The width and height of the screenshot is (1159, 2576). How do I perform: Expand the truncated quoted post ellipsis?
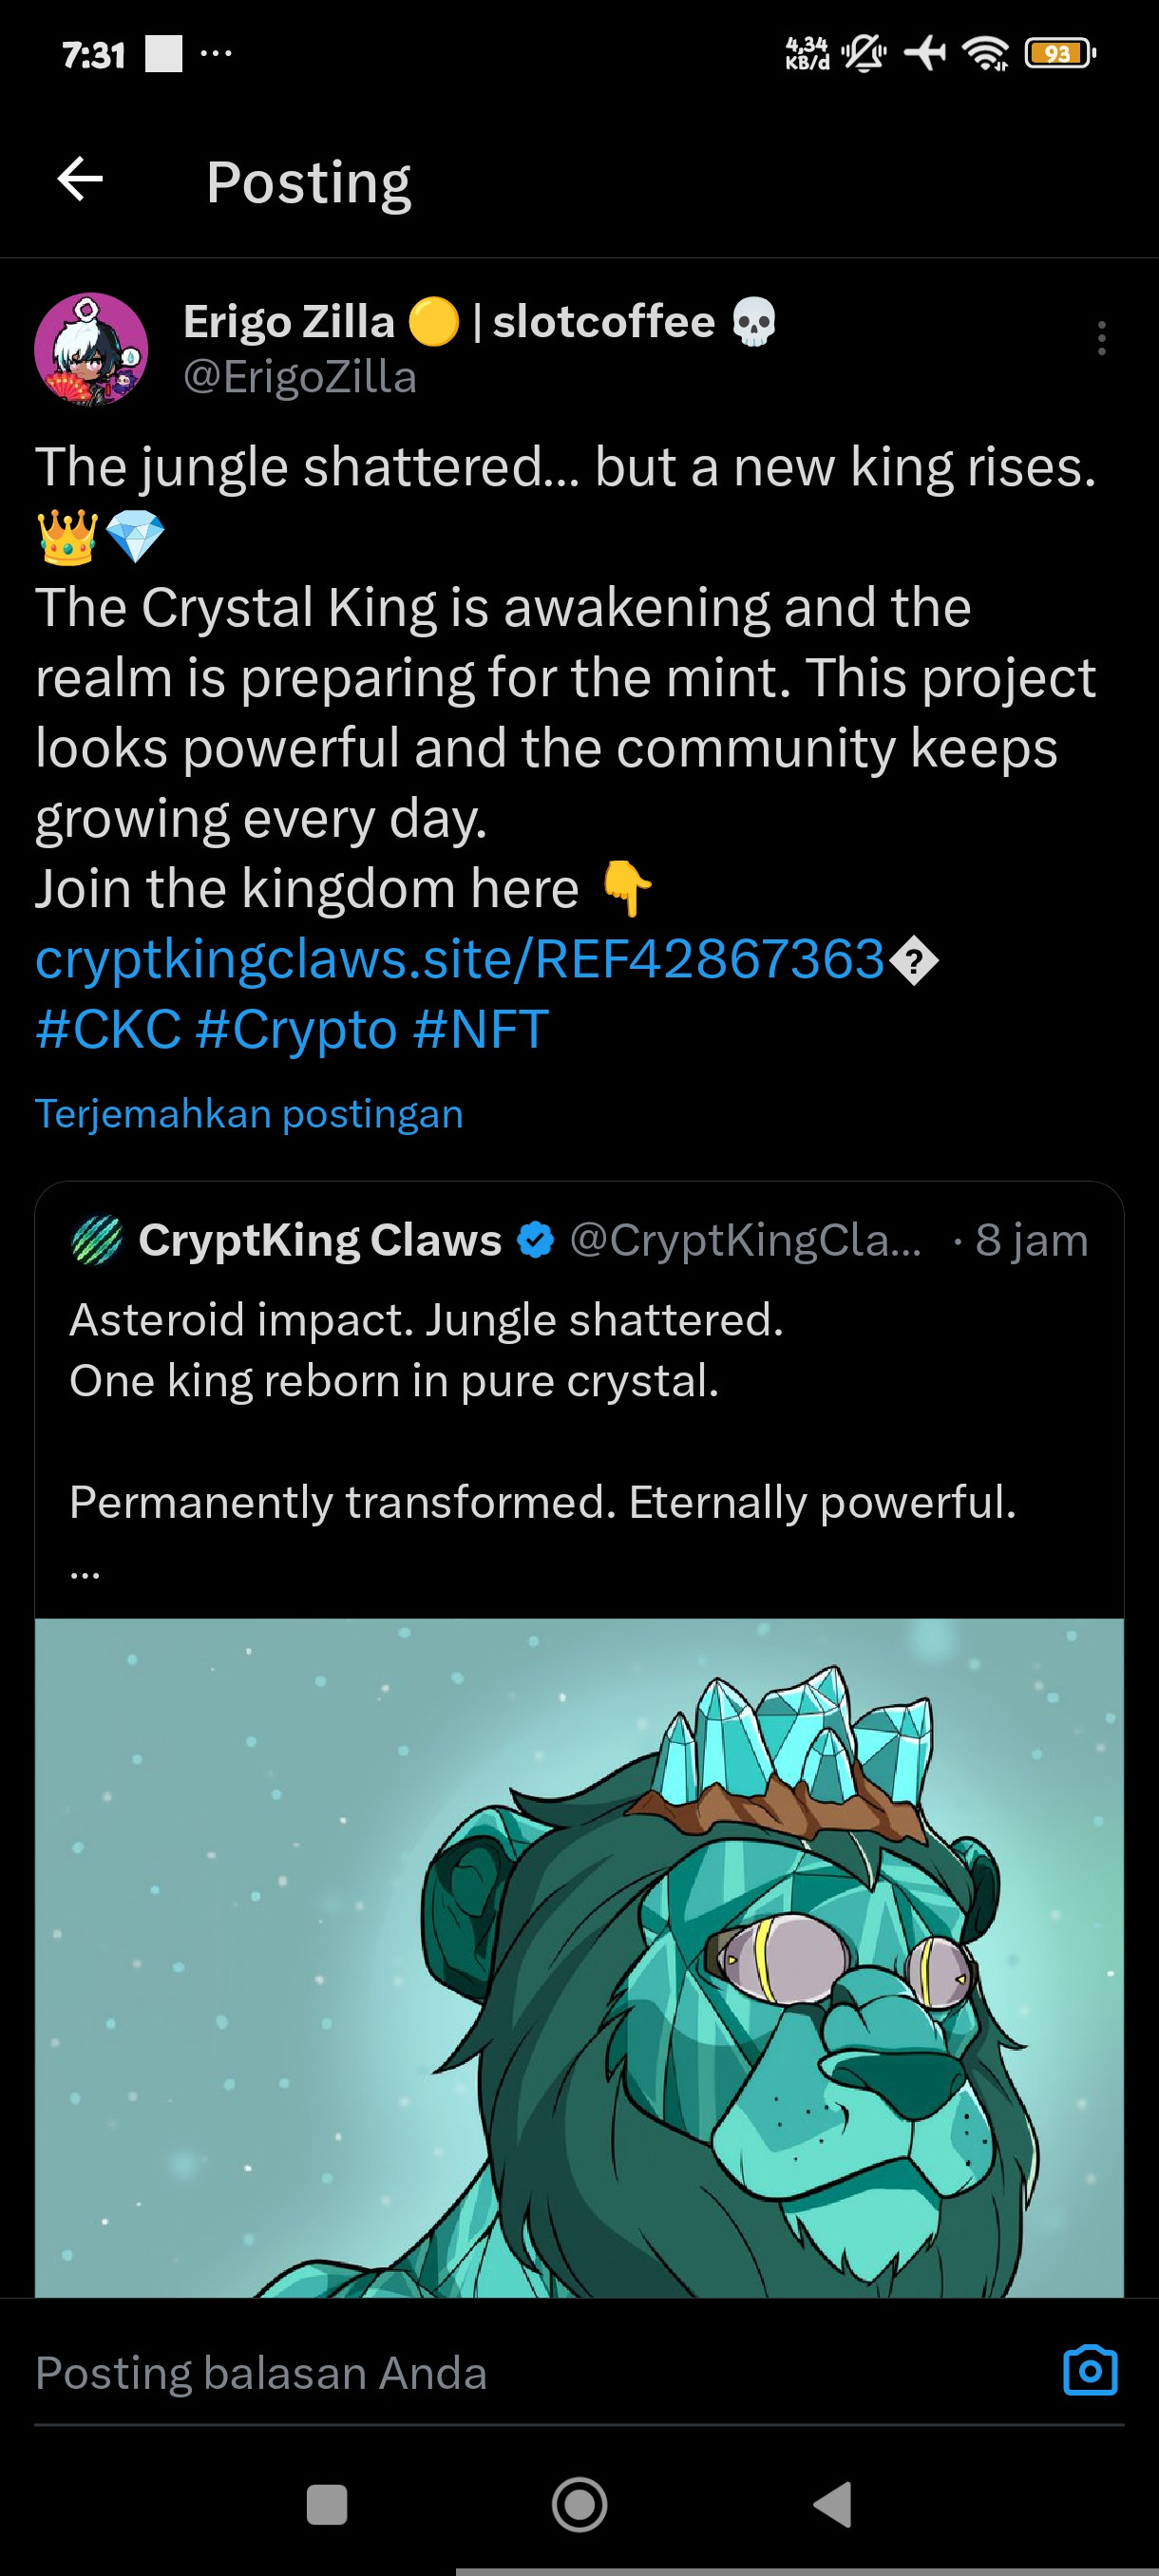(85, 1574)
